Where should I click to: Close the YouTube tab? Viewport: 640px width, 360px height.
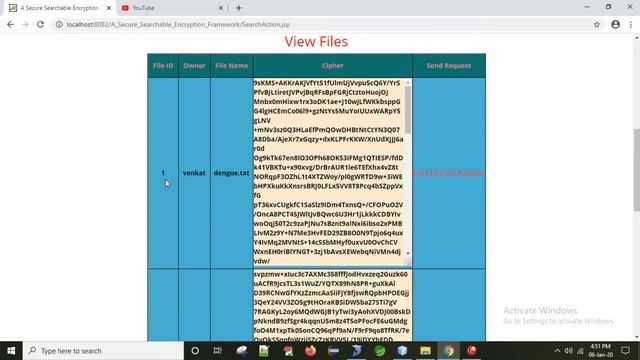pos(221,8)
